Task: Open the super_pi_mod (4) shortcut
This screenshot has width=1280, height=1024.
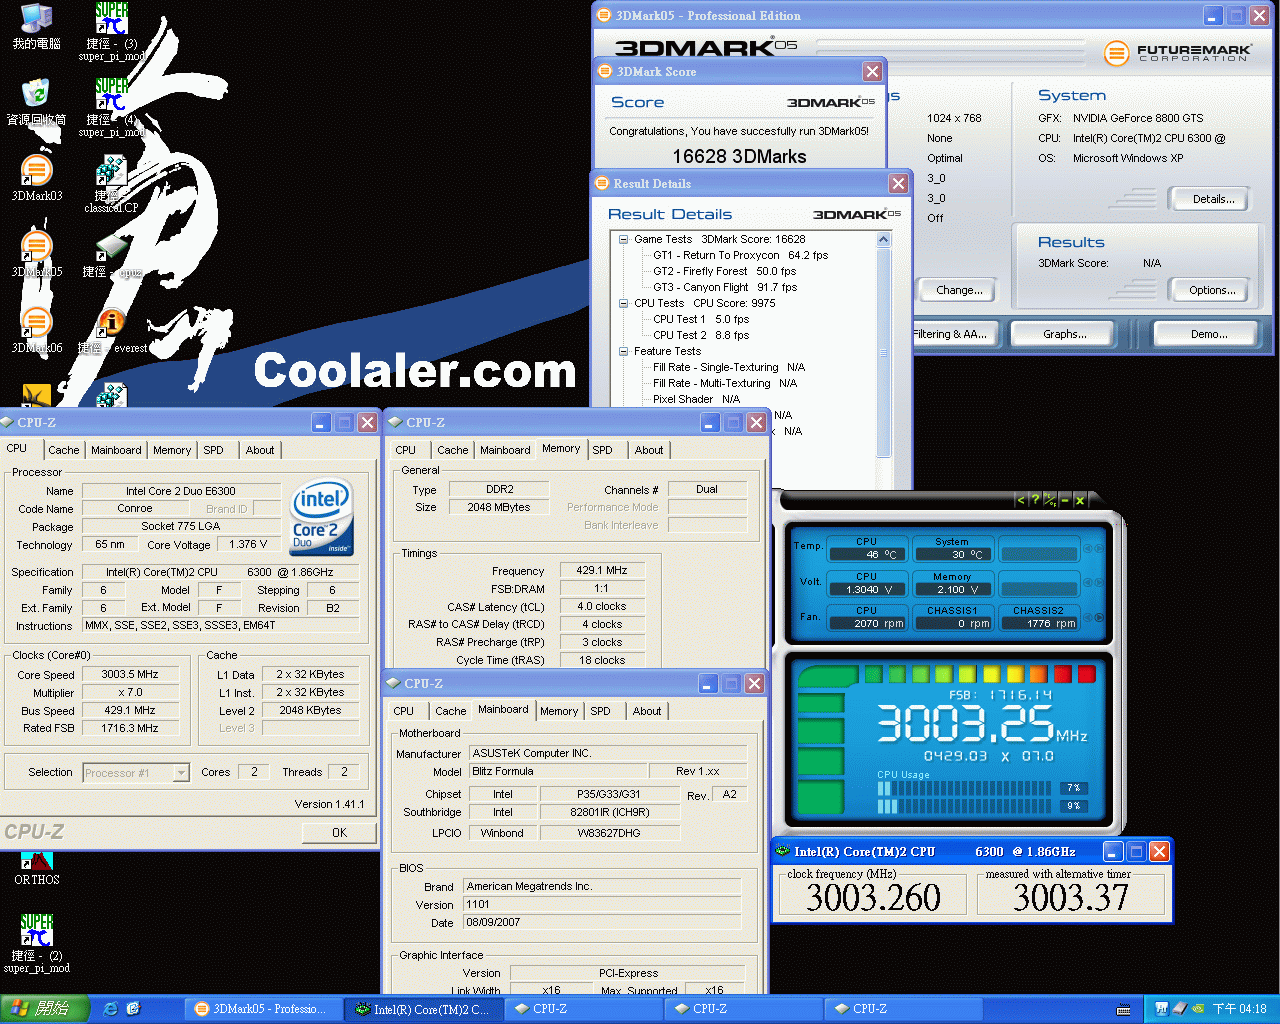Action: [x=111, y=108]
